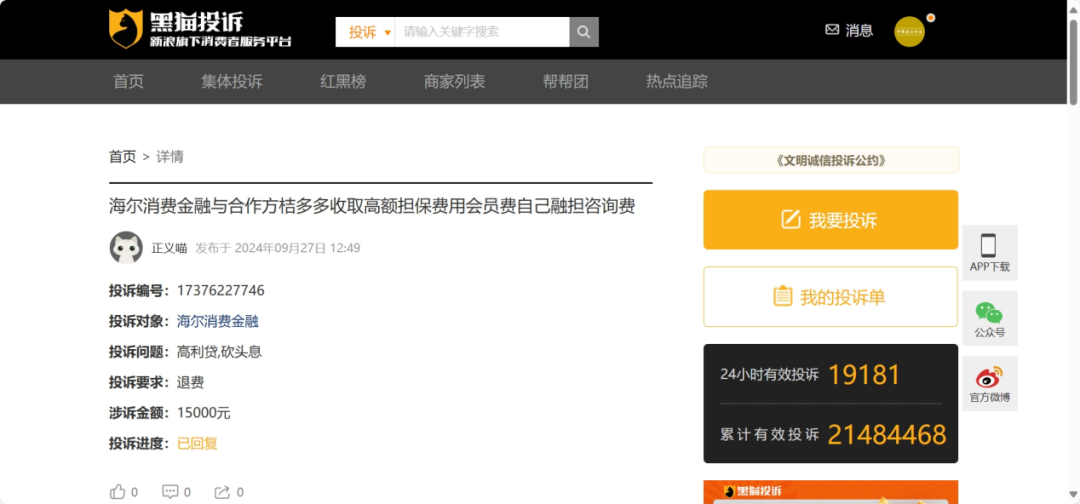Open the 消息 envelope icon
The width and height of the screenshot is (1080, 504).
pos(832,30)
